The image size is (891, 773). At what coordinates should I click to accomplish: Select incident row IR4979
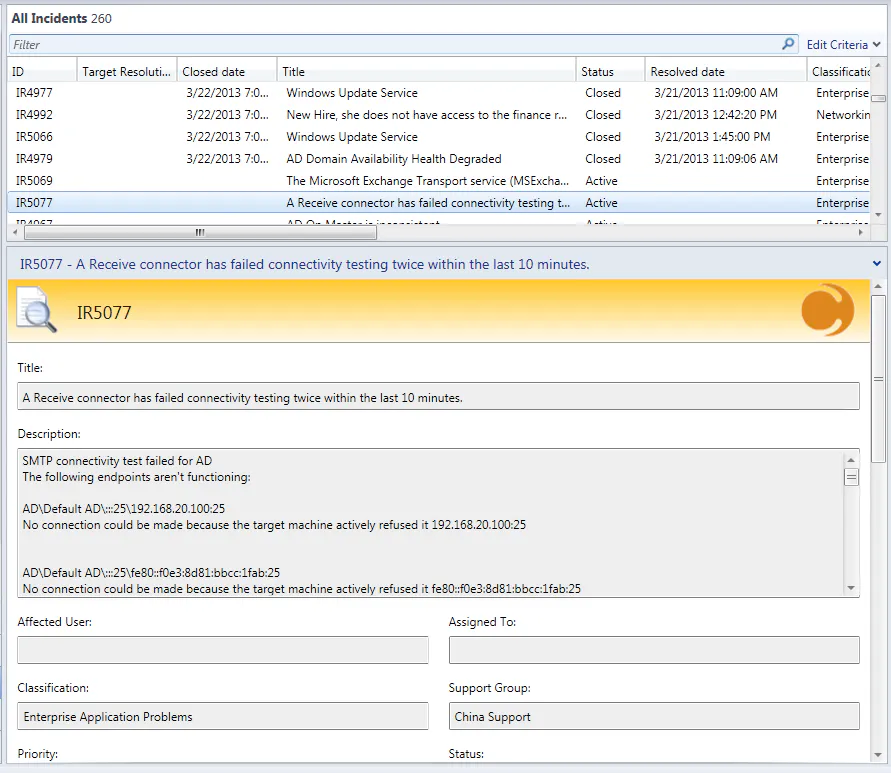439,159
